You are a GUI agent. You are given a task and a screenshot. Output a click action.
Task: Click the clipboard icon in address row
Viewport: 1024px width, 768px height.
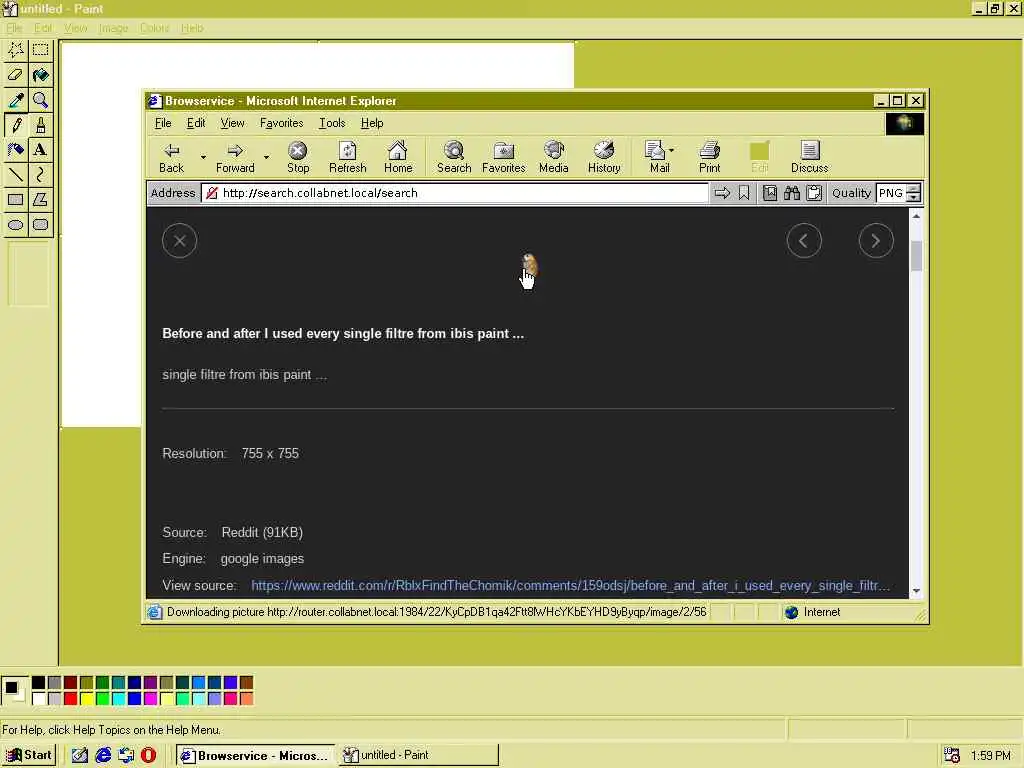pyautogui.click(x=814, y=193)
